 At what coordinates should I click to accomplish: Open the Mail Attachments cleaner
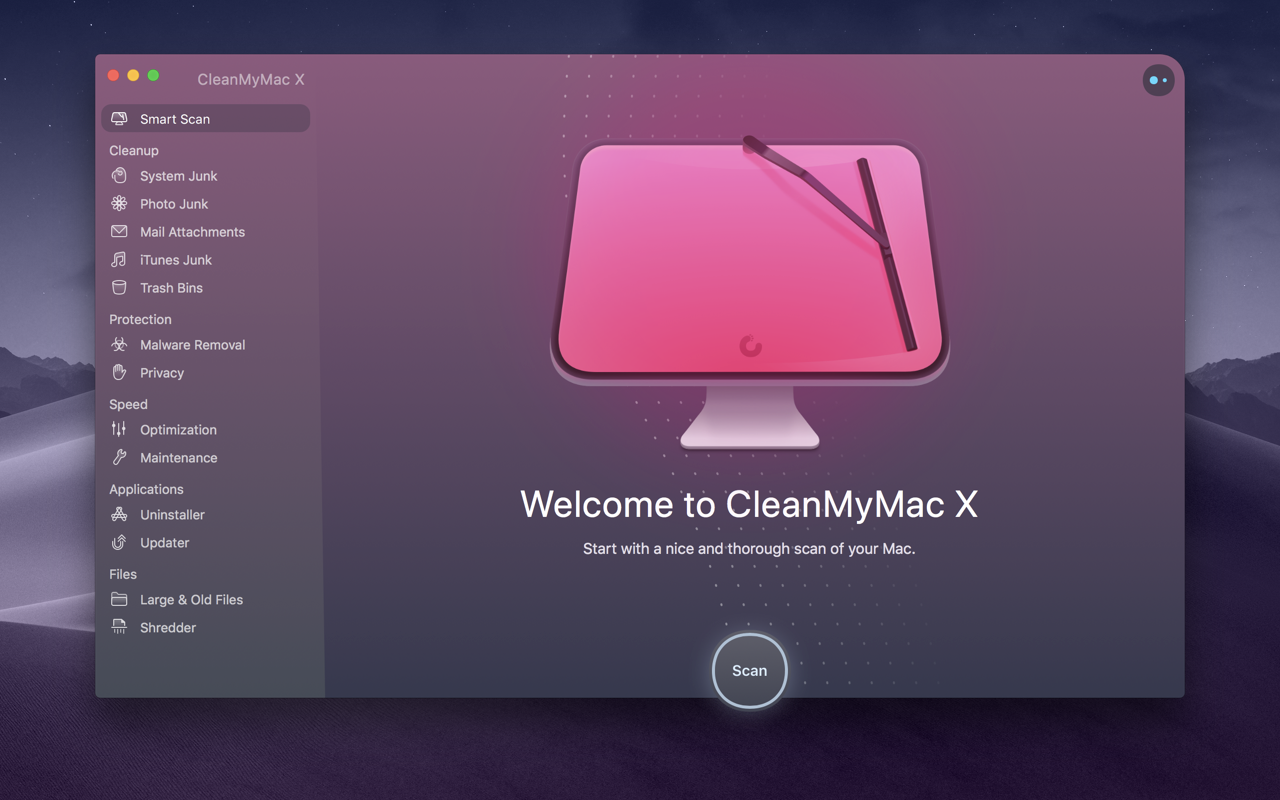tap(120, 232)
